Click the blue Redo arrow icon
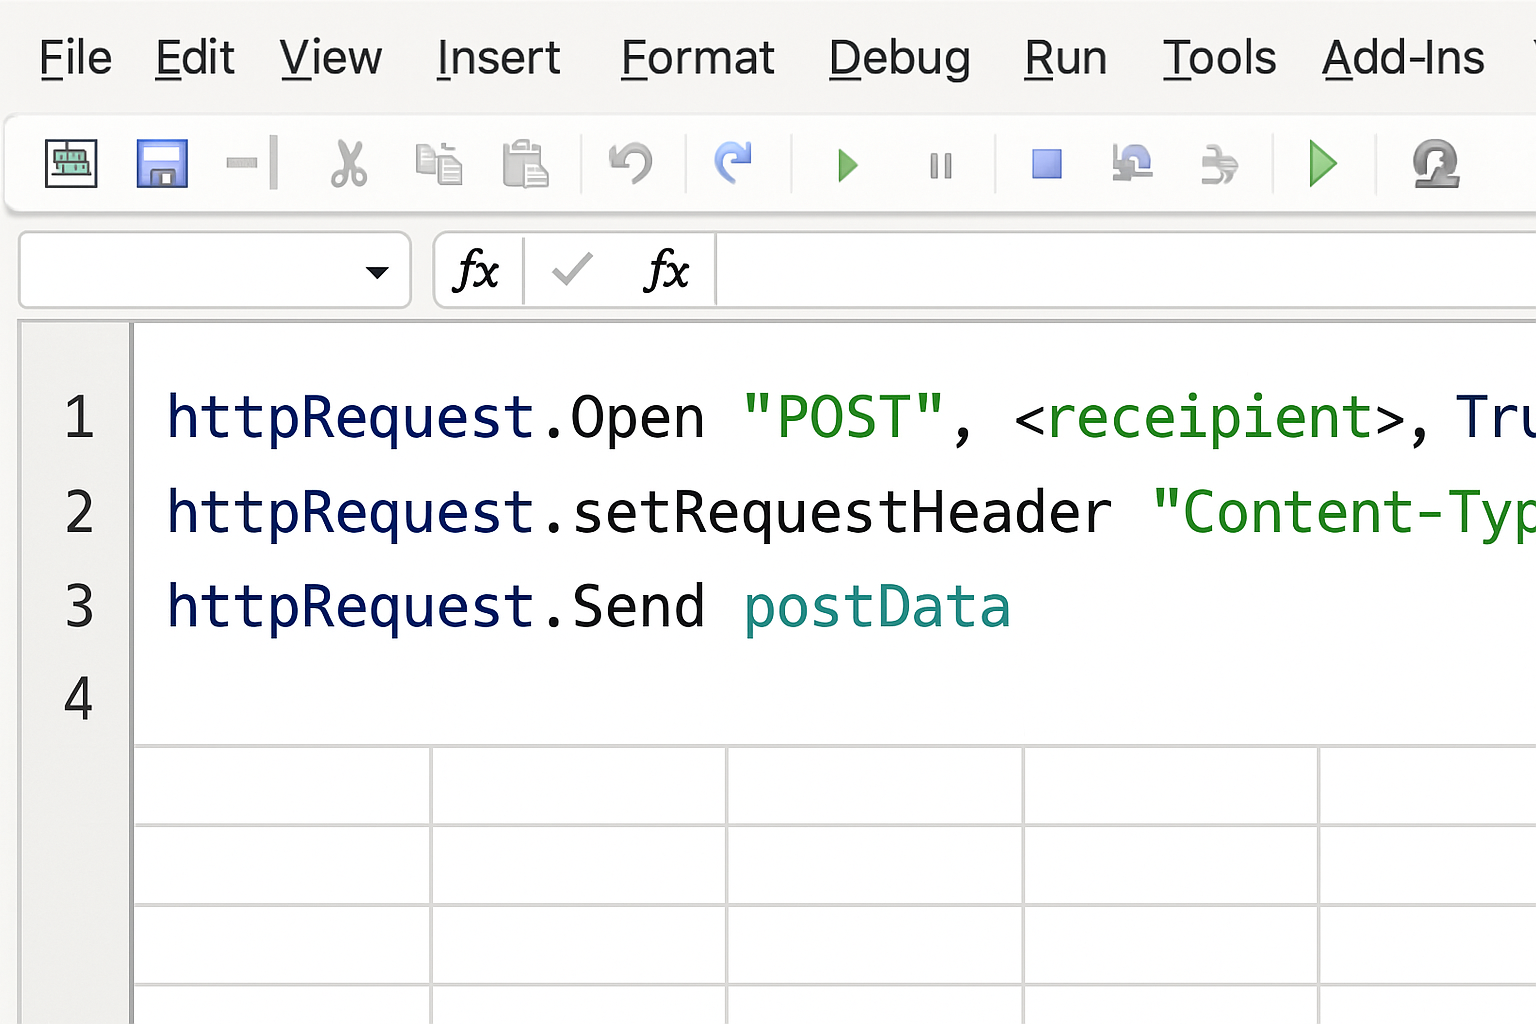This screenshot has height=1024, width=1536. coord(733,163)
